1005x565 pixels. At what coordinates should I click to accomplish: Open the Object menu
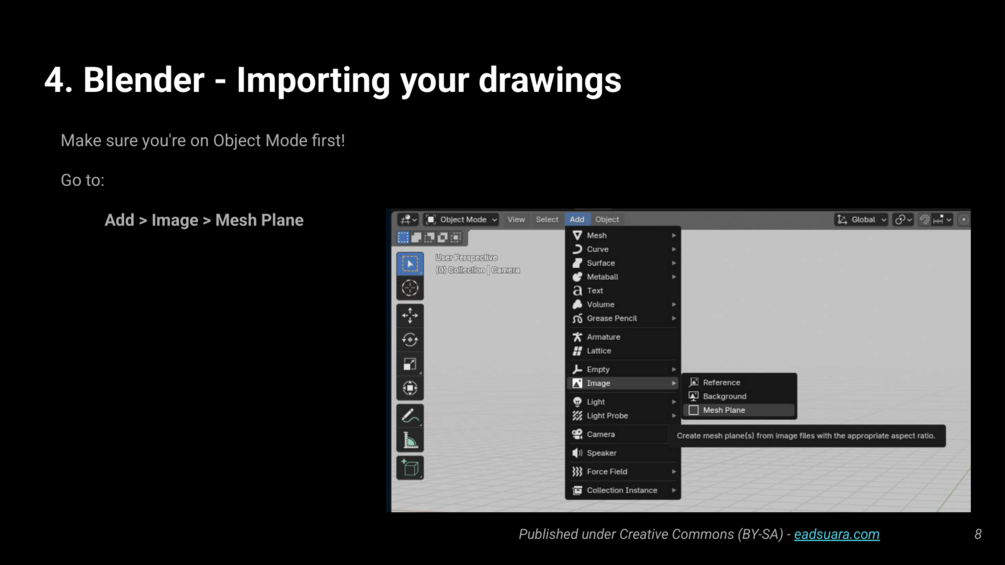(607, 220)
